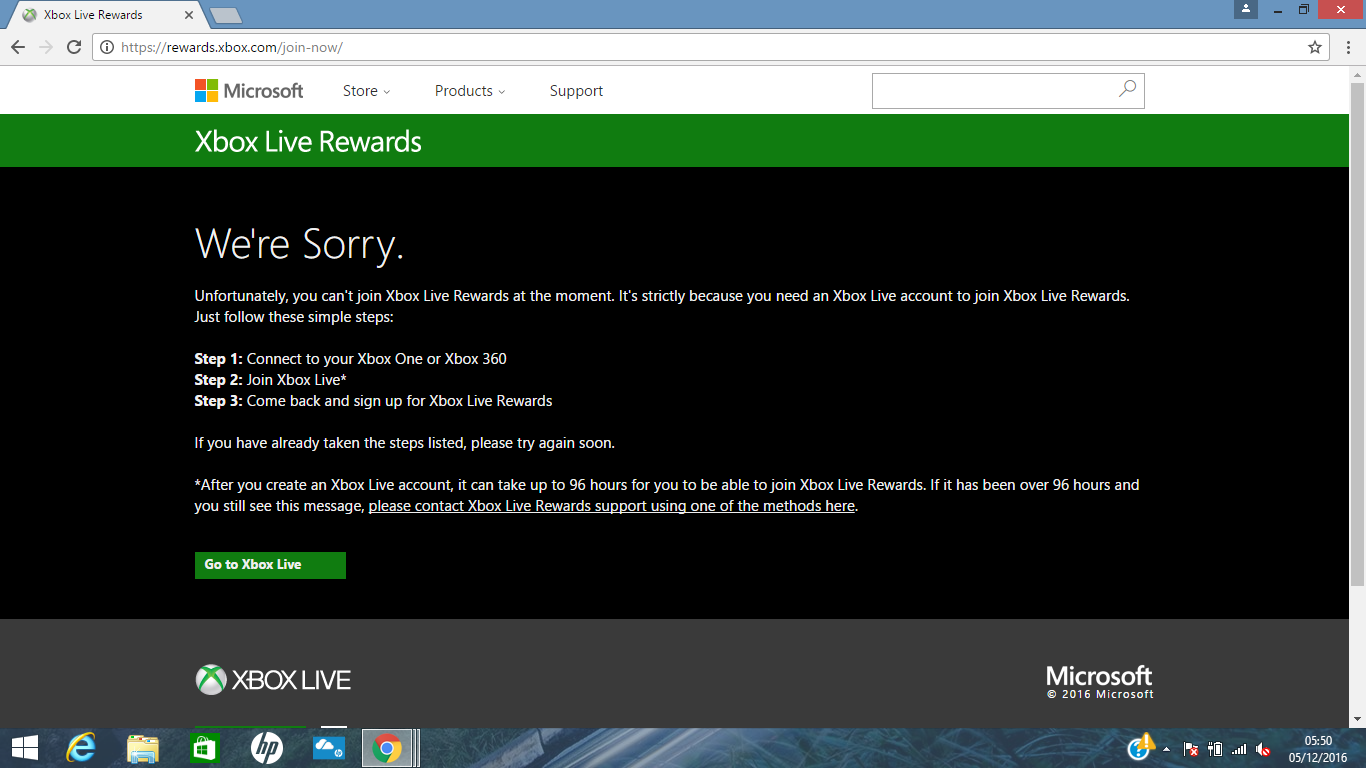Select the Support menu item

click(576, 90)
